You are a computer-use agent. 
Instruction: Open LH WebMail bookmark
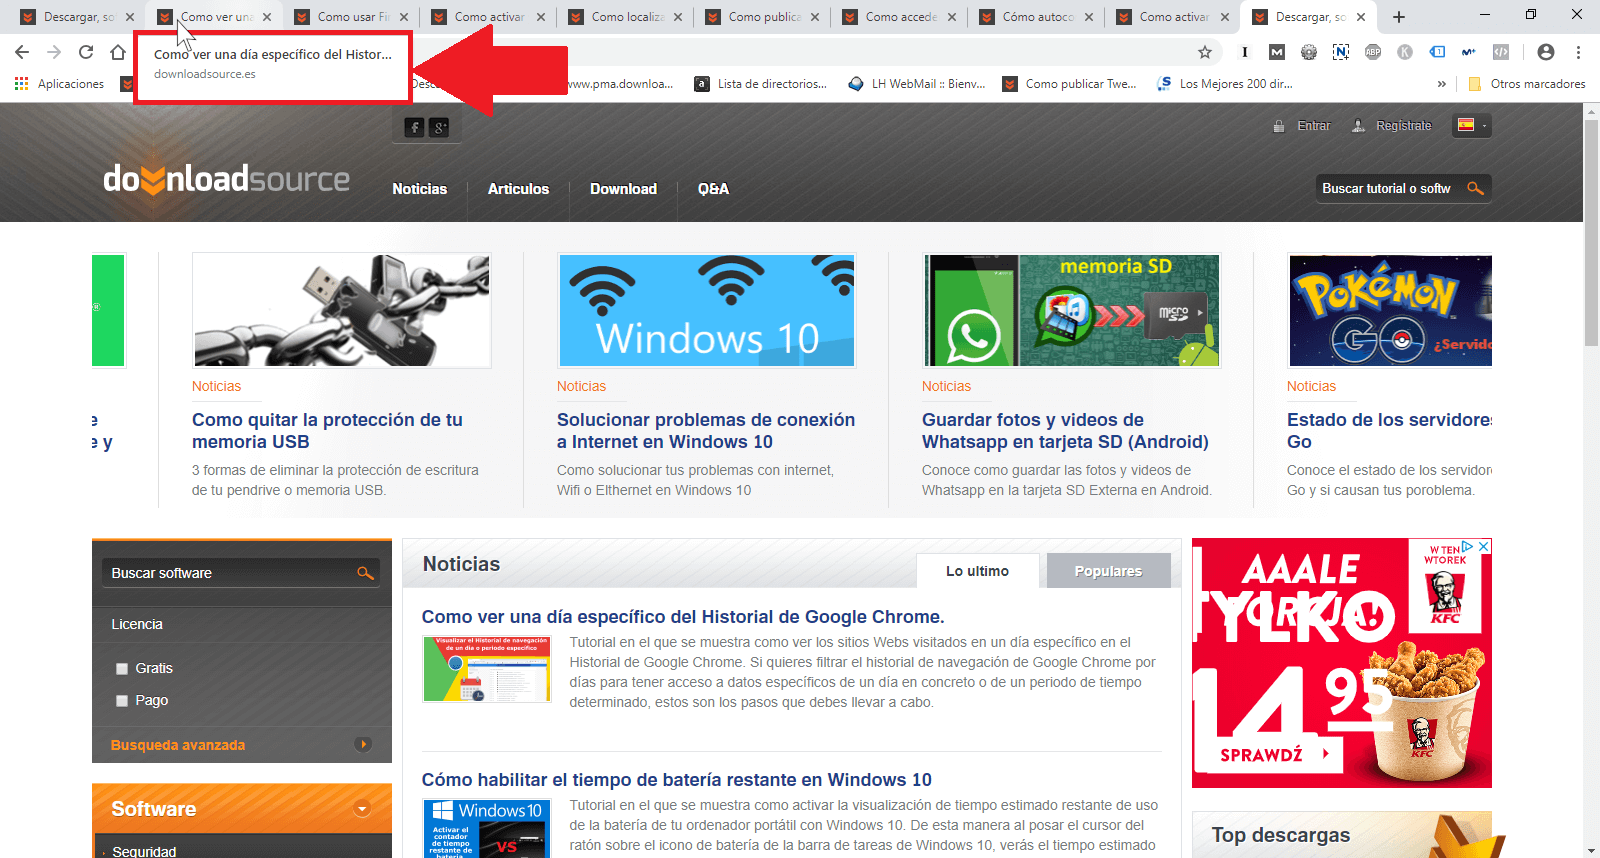pyautogui.click(x=917, y=84)
